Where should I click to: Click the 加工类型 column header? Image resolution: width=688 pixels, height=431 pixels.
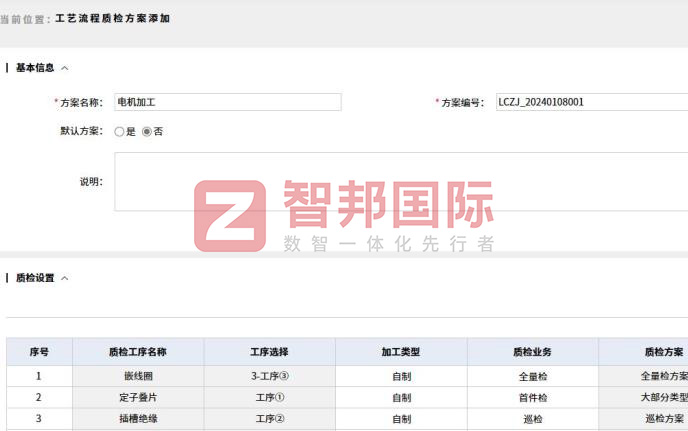tap(401, 352)
